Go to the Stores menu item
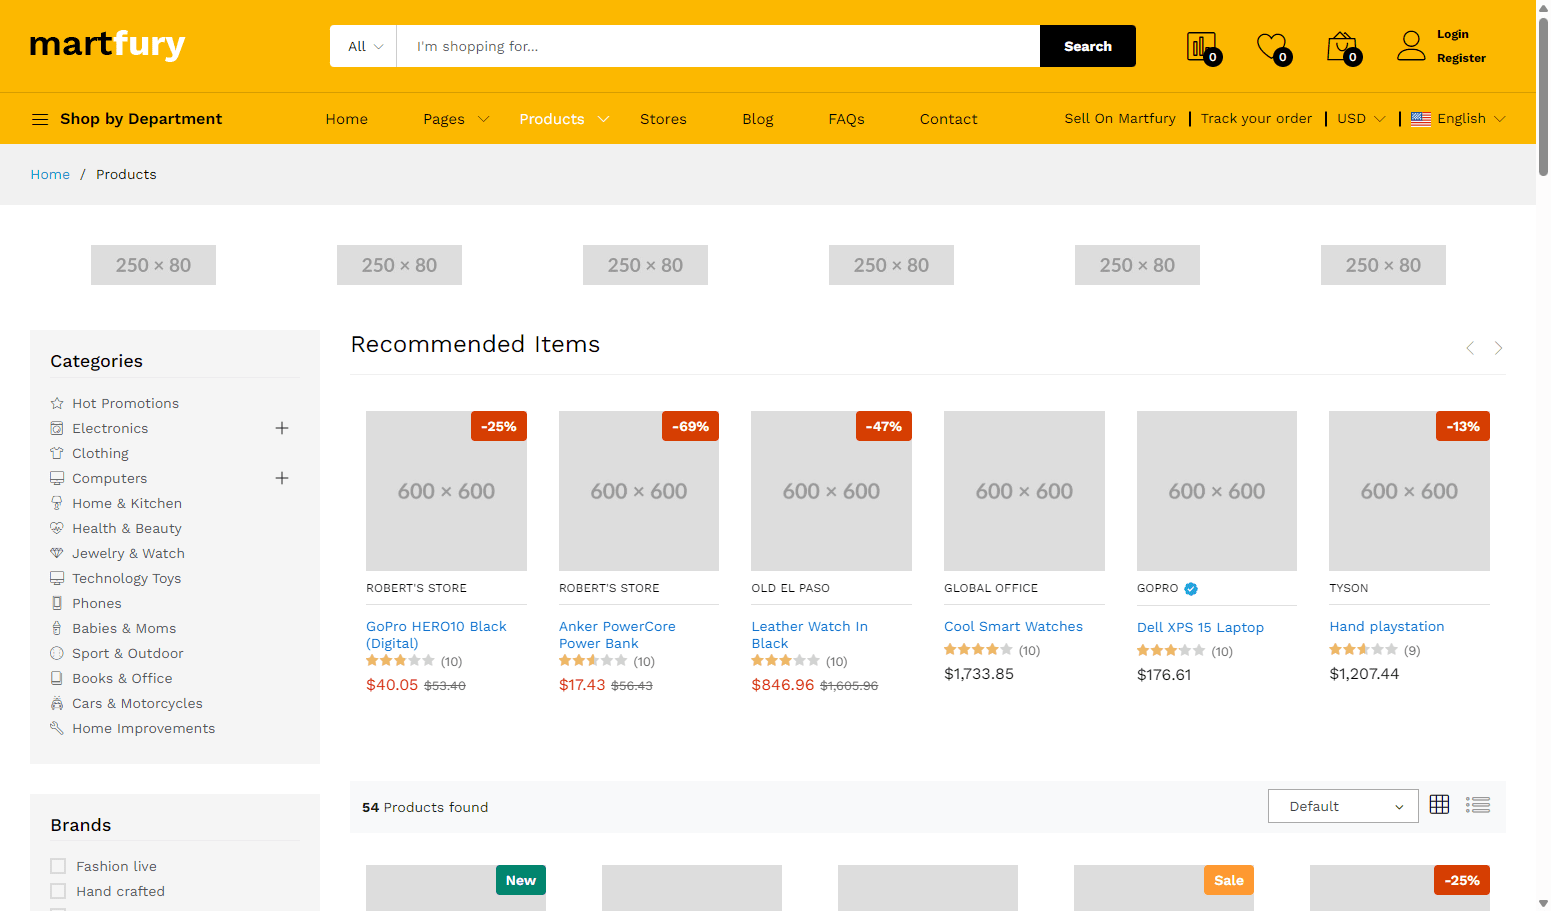1551x911 pixels. (663, 119)
